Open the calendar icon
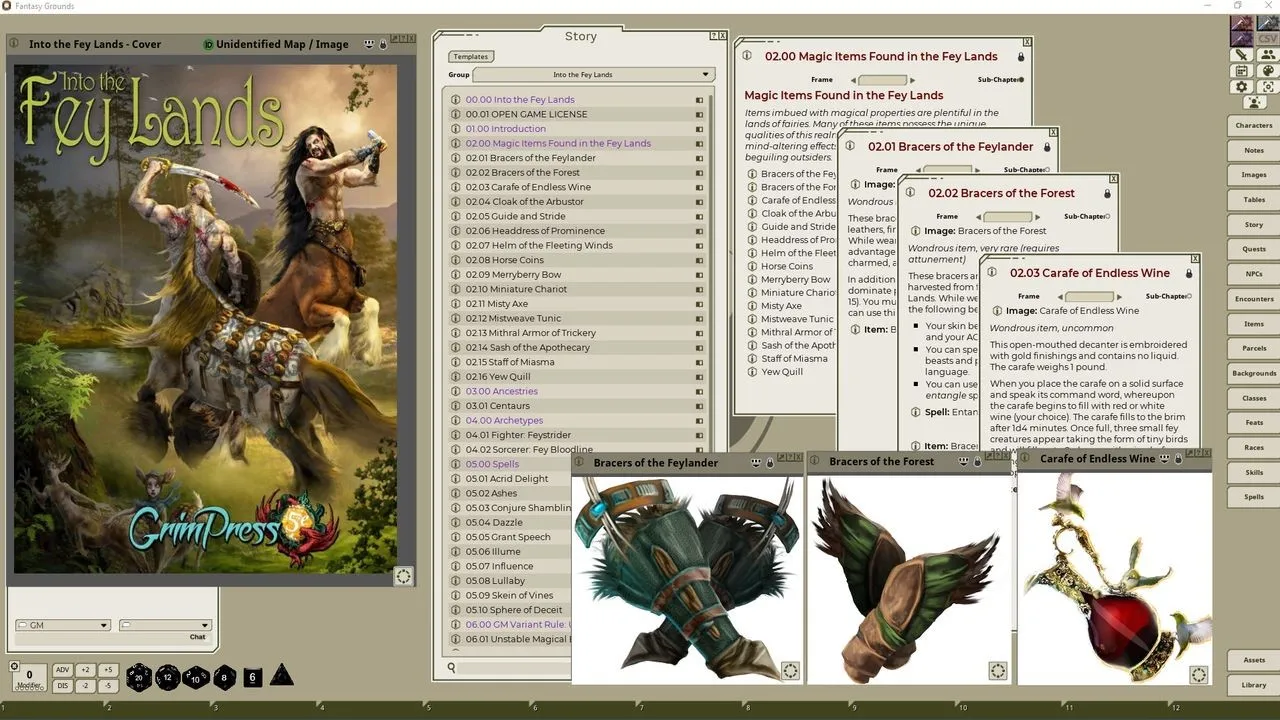This screenshot has width=1280, height=720. point(1241,71)
